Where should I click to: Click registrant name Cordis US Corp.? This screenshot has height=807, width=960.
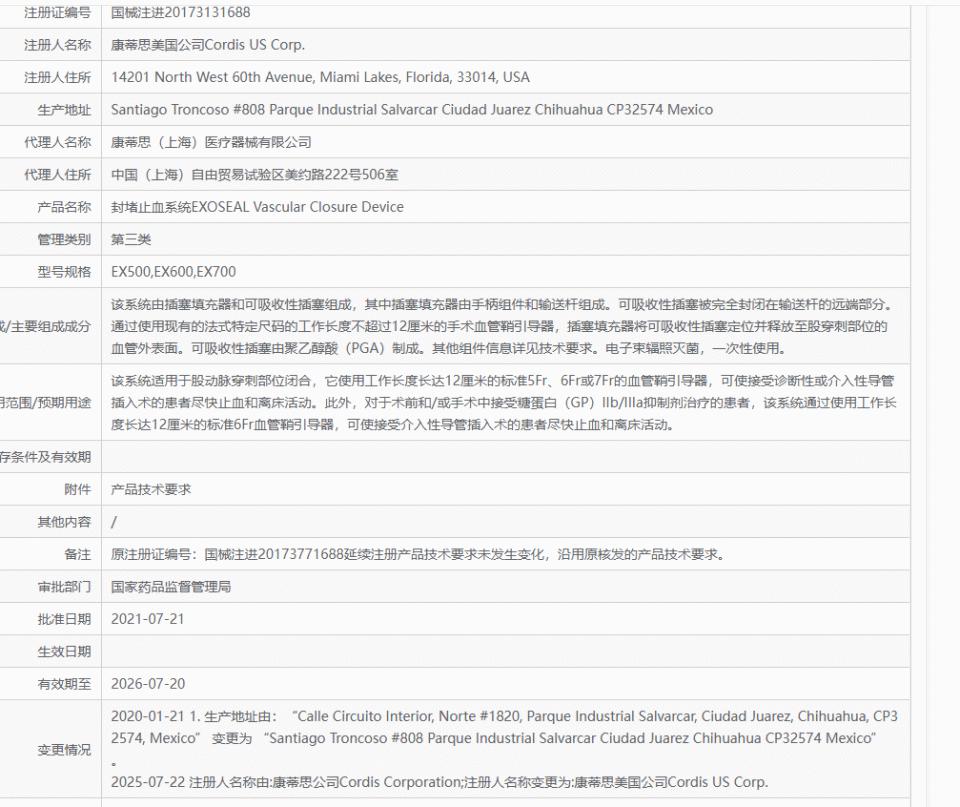click(x=208, y=45)
